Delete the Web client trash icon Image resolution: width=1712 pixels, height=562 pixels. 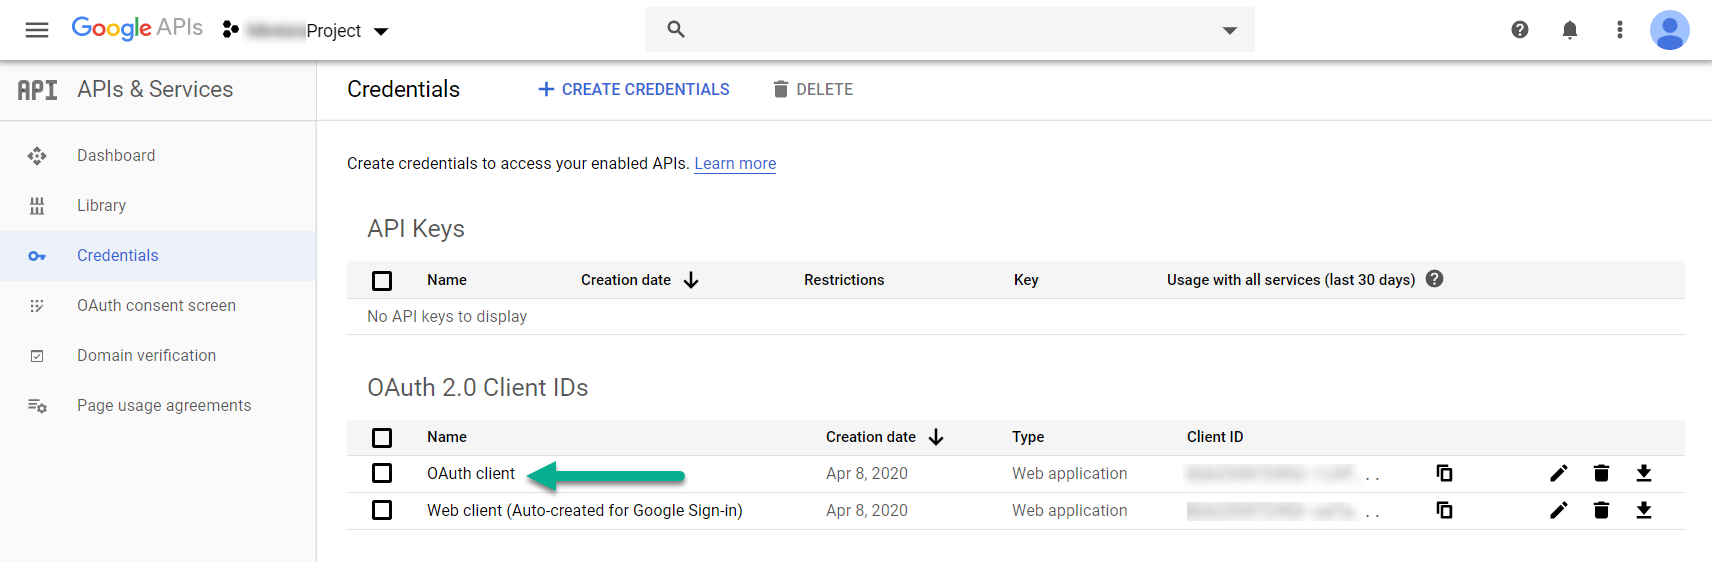[1601, 510]
